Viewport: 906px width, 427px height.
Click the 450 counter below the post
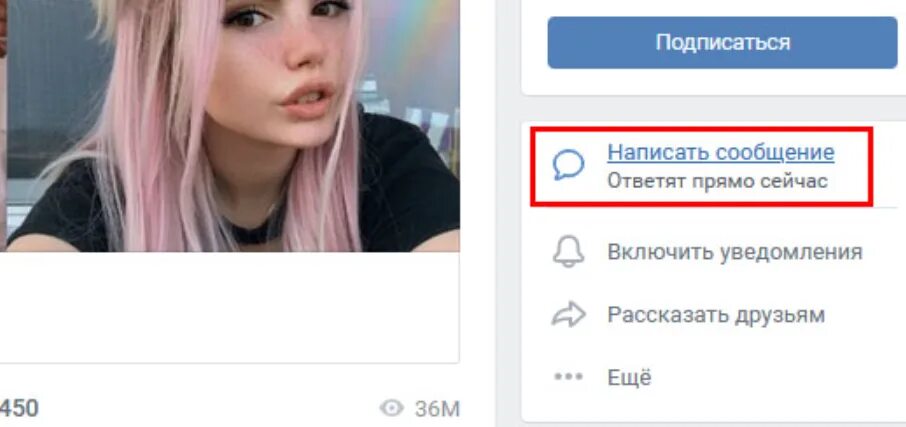(19, 409)
